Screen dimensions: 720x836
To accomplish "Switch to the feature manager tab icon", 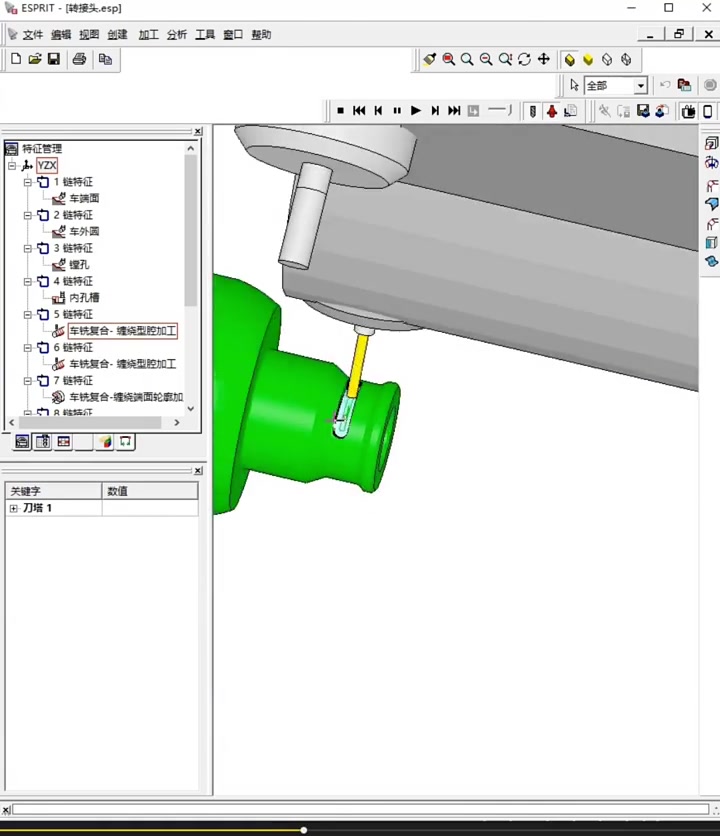I will 22,441.
